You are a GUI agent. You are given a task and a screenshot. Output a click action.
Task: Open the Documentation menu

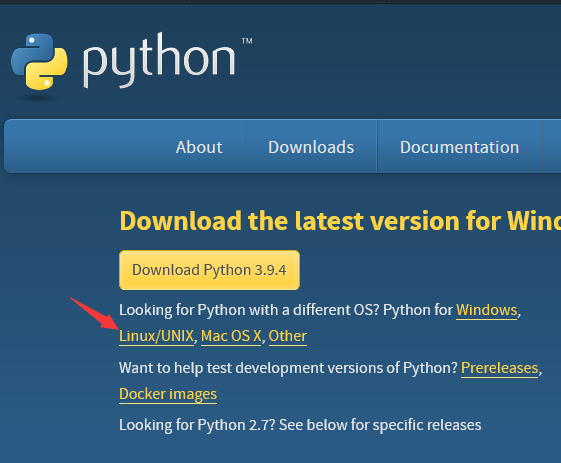coord(459,147)
